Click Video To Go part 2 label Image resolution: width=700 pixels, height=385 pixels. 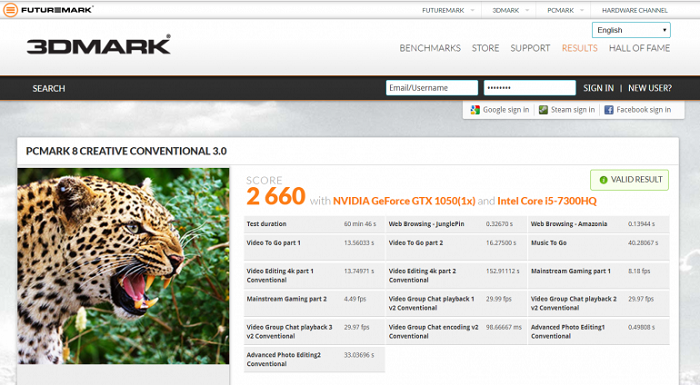click(416, 243)
